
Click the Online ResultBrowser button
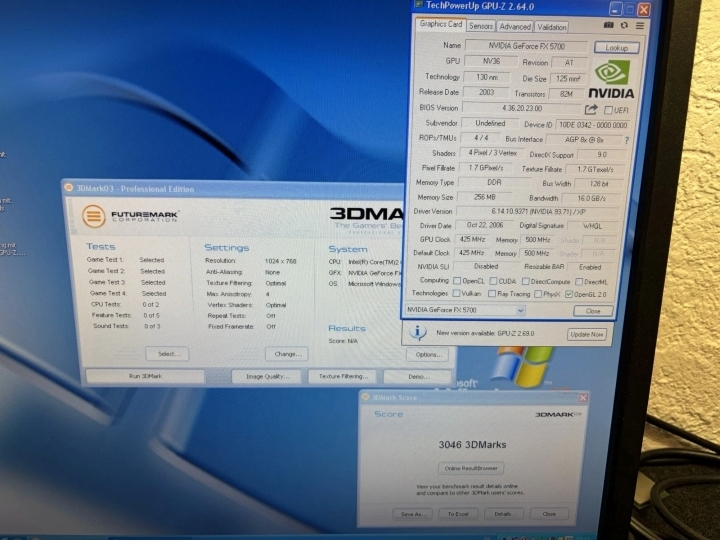pos(471,468)
